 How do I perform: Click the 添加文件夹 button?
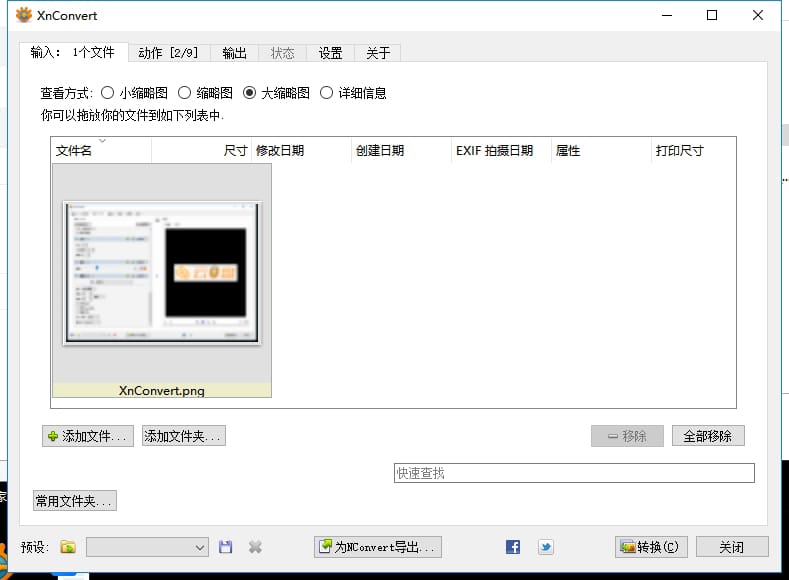[184, 436]
